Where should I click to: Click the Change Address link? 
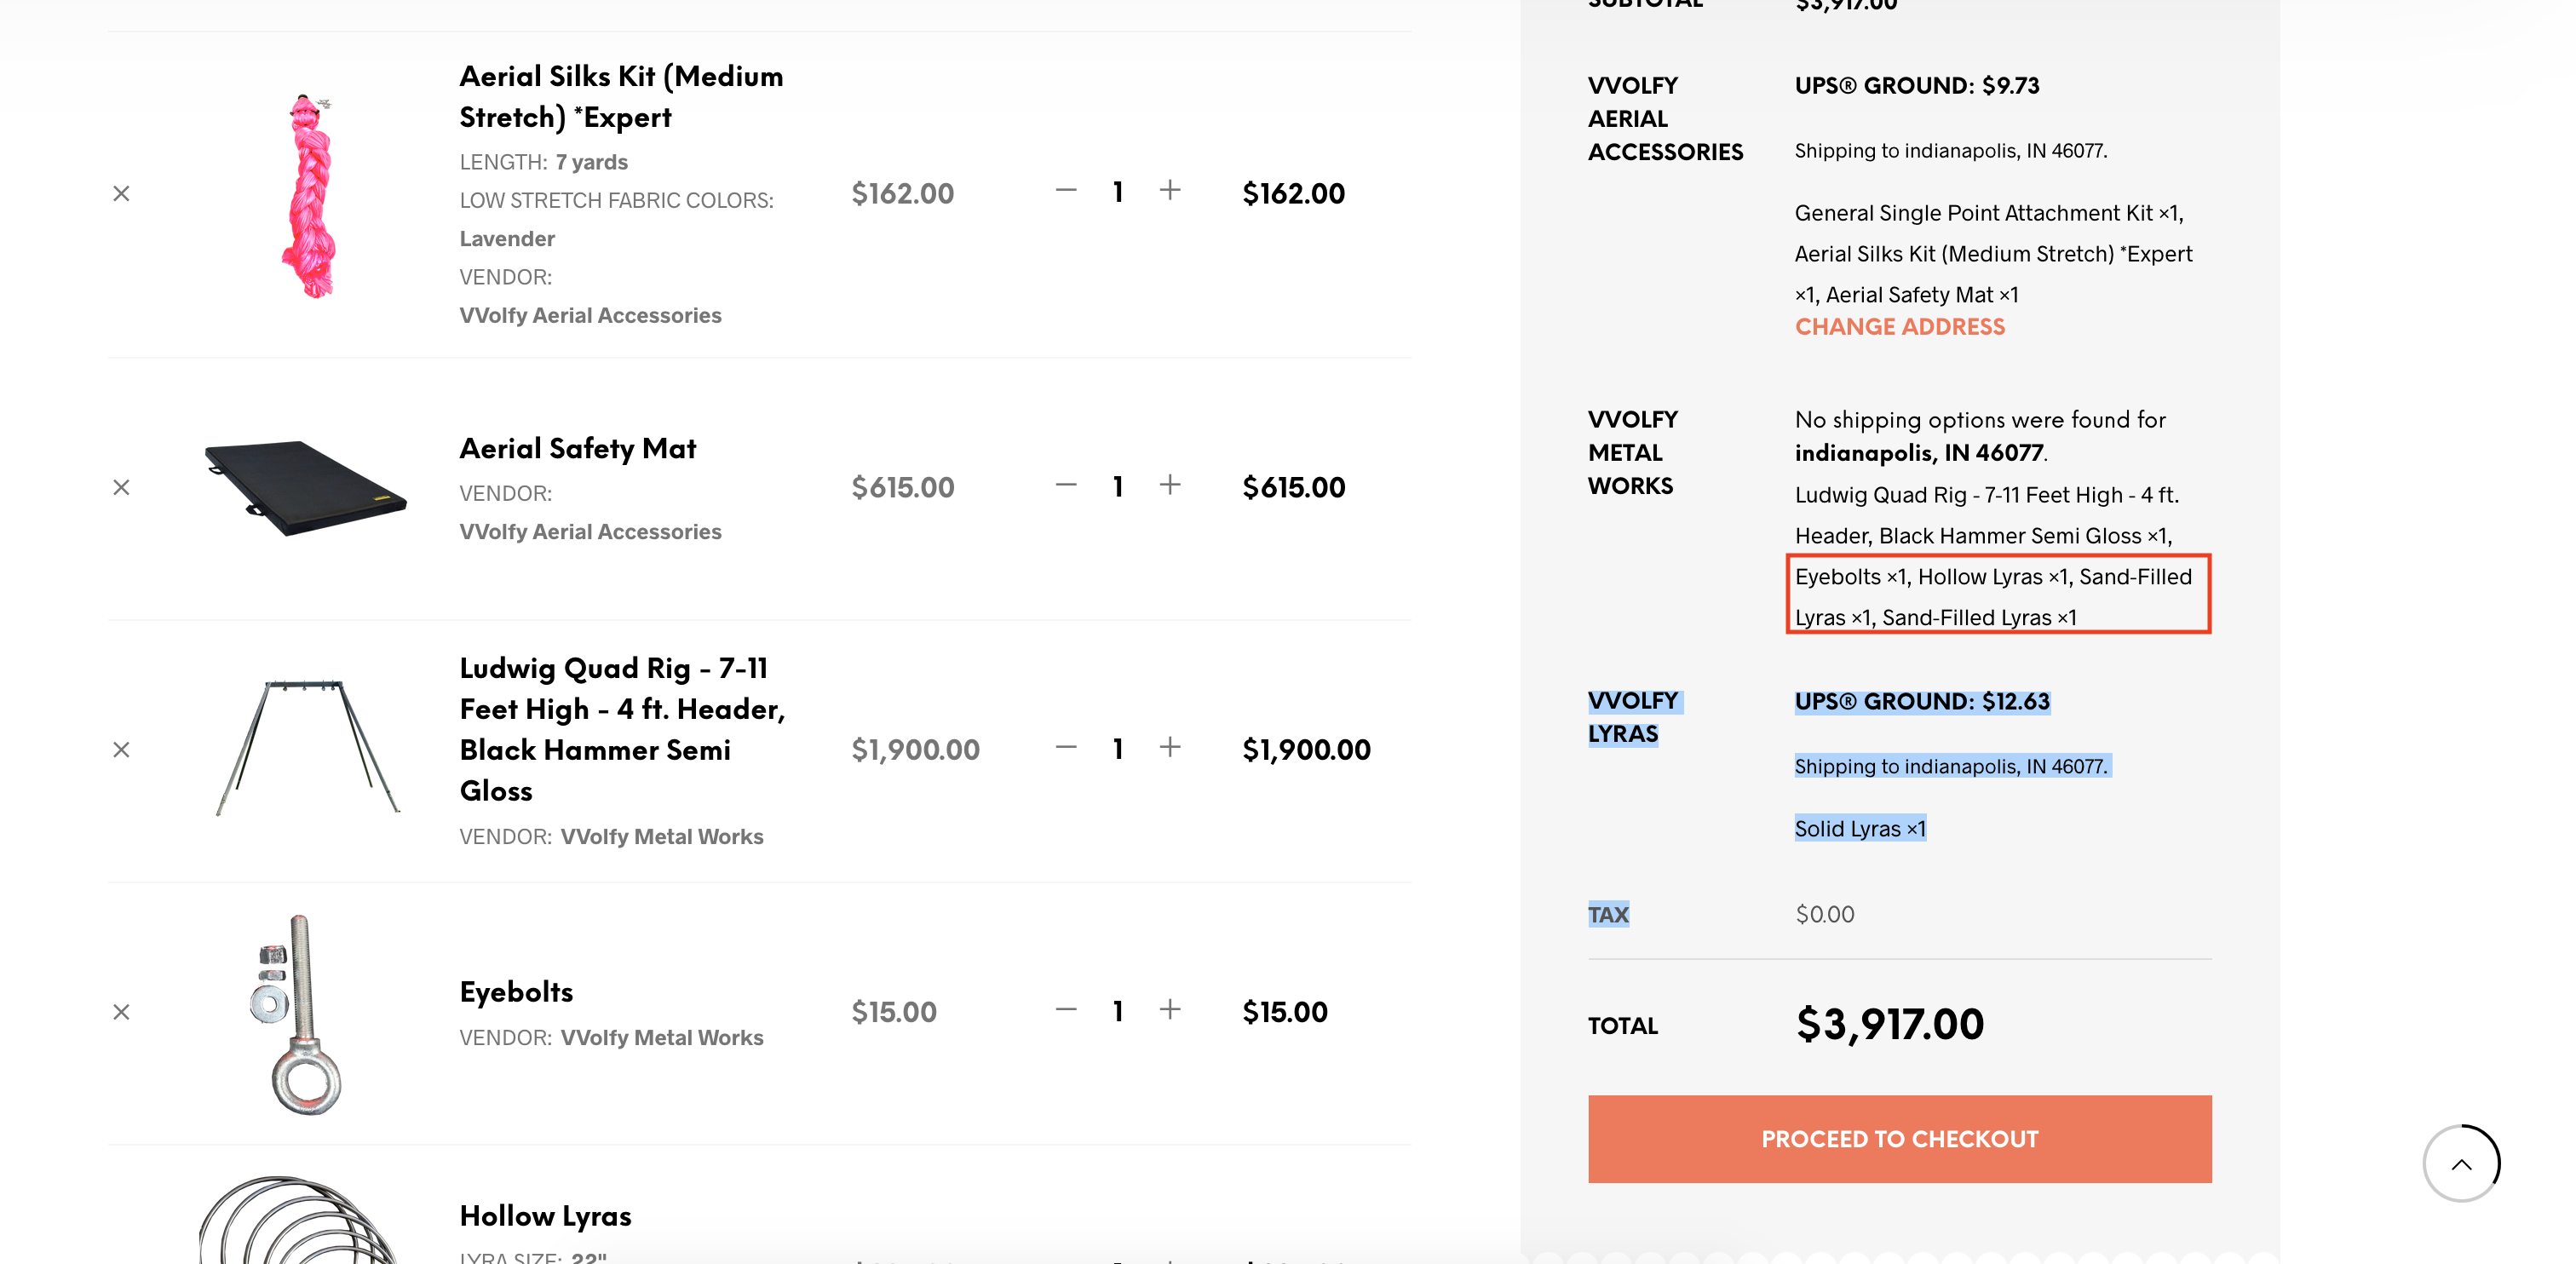pyautogui.click(x=1898, y=327)
